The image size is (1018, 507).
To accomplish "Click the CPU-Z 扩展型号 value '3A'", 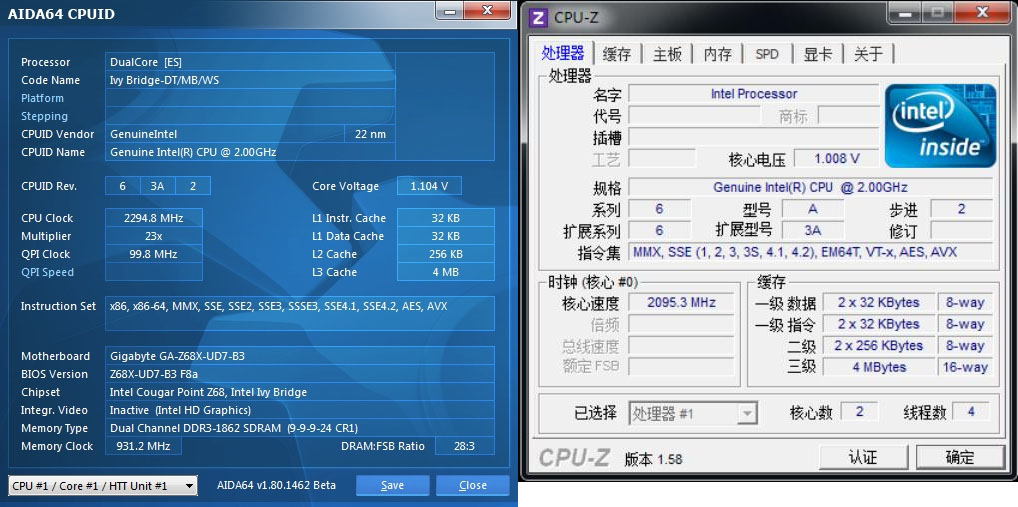I will pyautogui.click(x=813, y=230).
